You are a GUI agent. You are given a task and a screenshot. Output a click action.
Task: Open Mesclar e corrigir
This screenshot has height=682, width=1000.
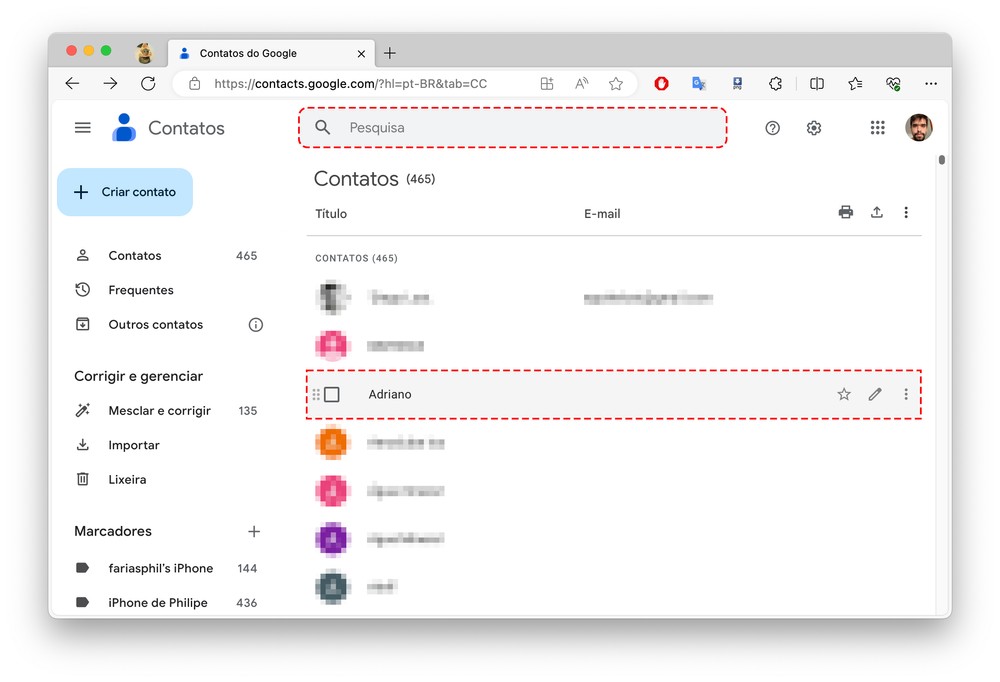coord(166,411)
